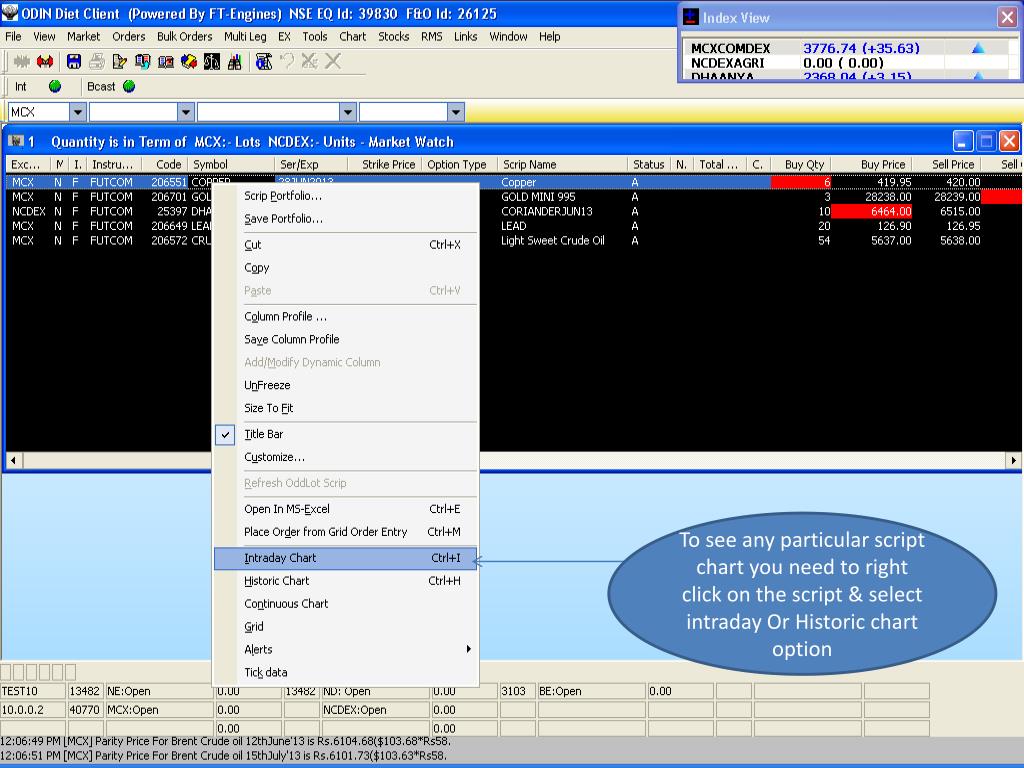1024x768 pixels.
Task: Click the ODIN application logo icon
Action: coord(10,12)
